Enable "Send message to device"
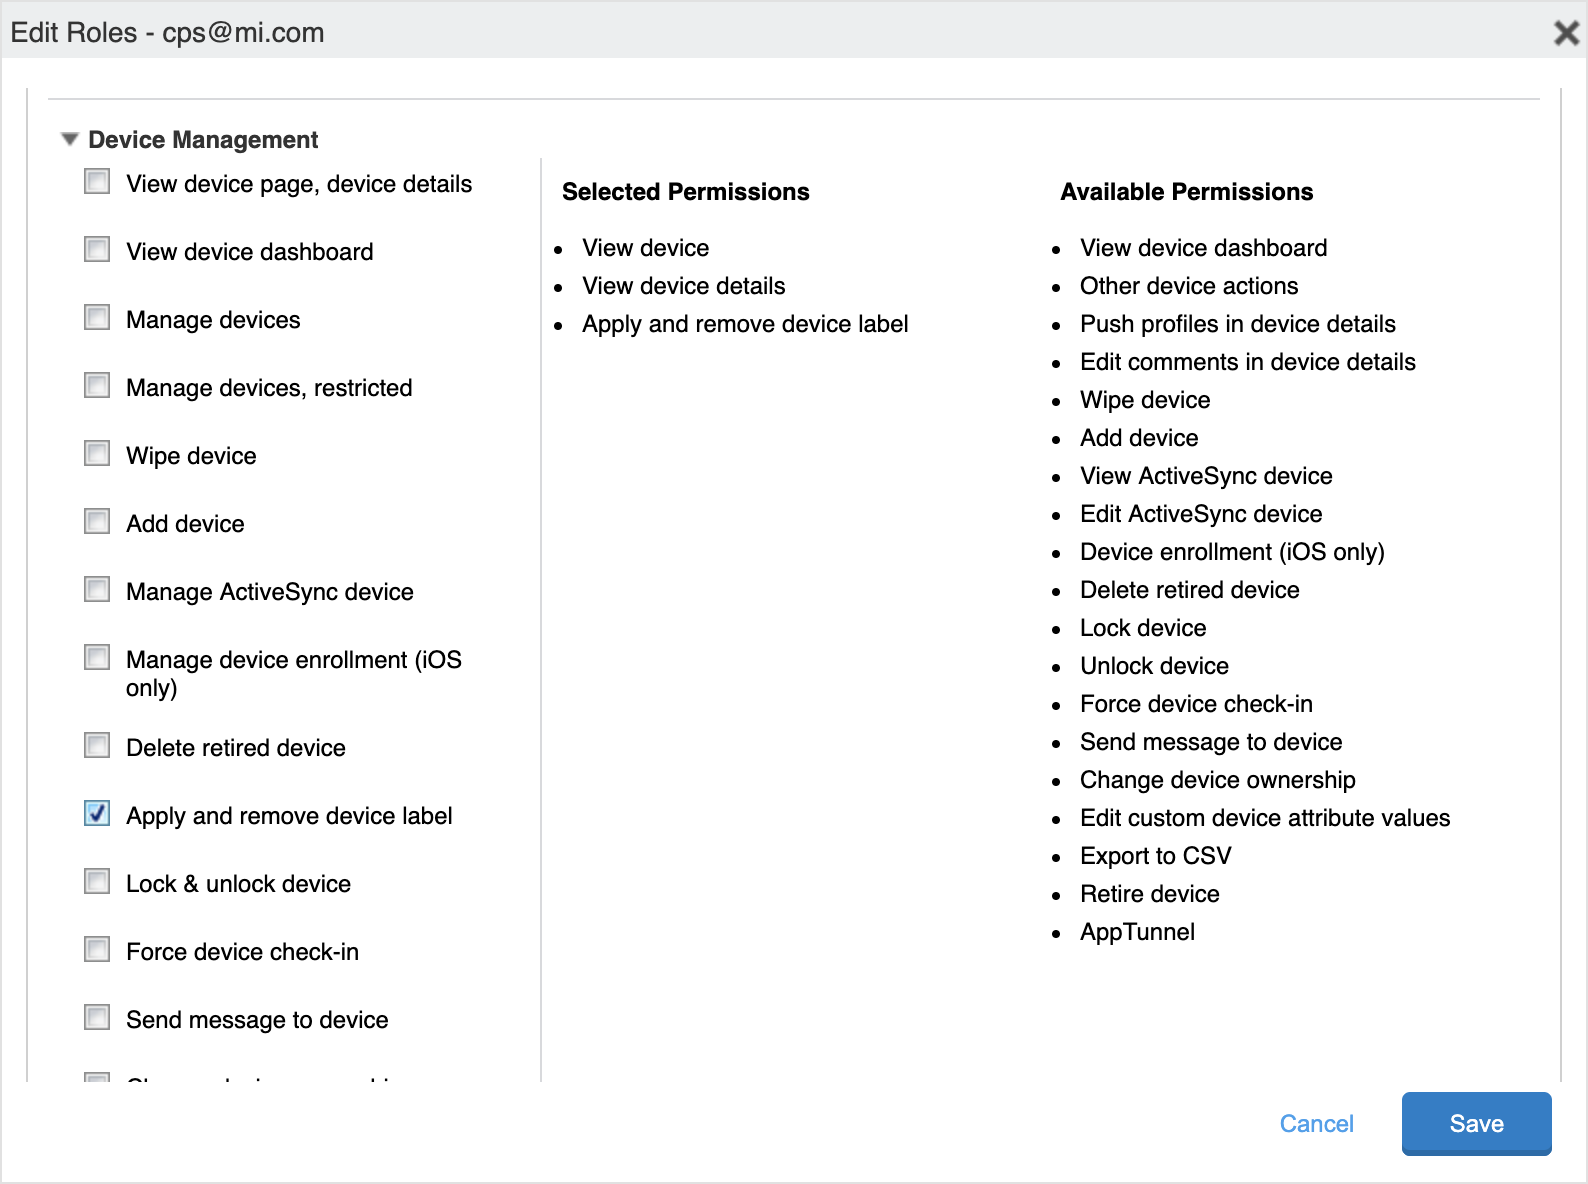This screenshot has height=1184, width=1588. [96, 1017]
